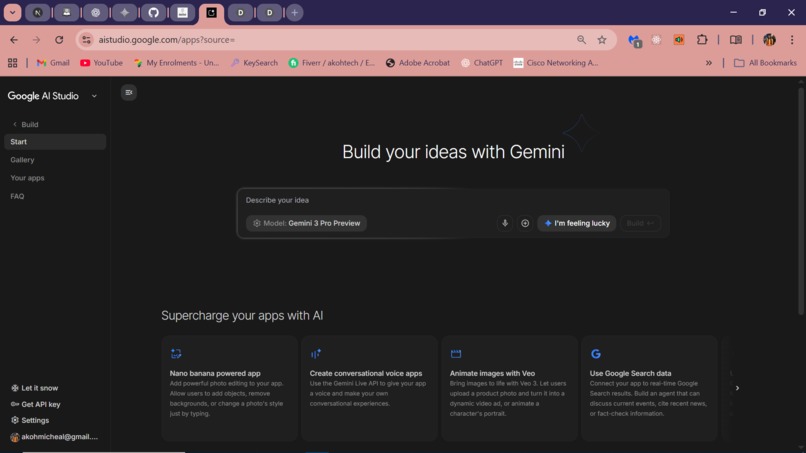Image resolution: width=806 pixels, height=453 pixels.
Task: Open Create conversational voice apps card
Action: pyautogui.click(x=369, y=388)
